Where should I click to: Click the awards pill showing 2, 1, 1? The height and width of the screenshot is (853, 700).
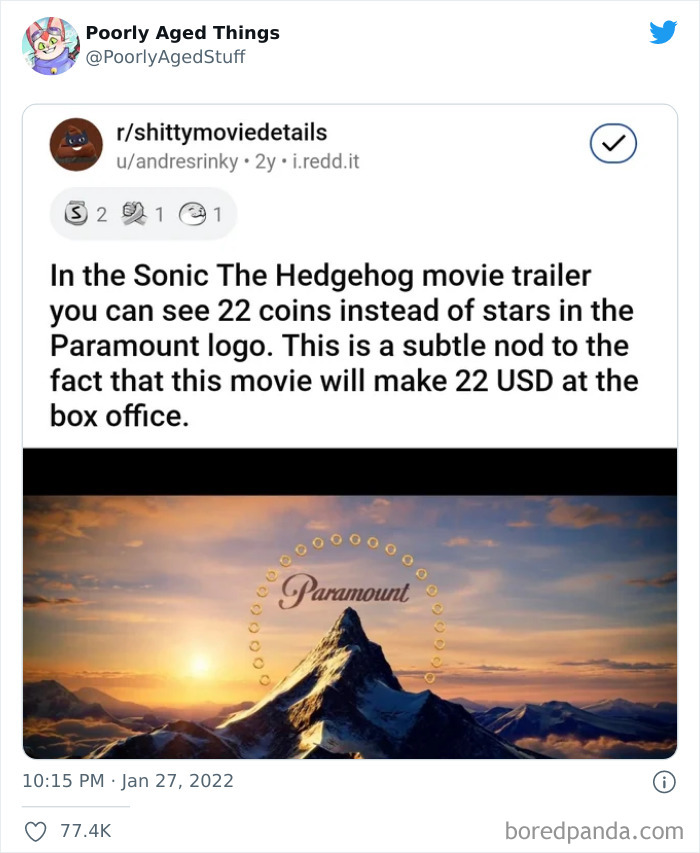coord(144,214)
